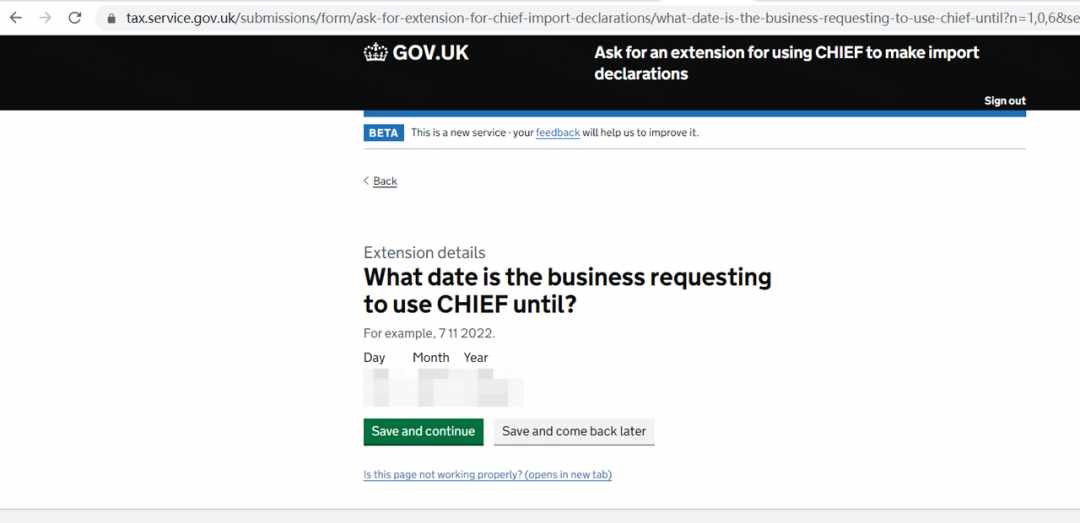This screenshot has height=523, width=1080.
Task: Report that this page is not working properly
Action: click(488, 475)
